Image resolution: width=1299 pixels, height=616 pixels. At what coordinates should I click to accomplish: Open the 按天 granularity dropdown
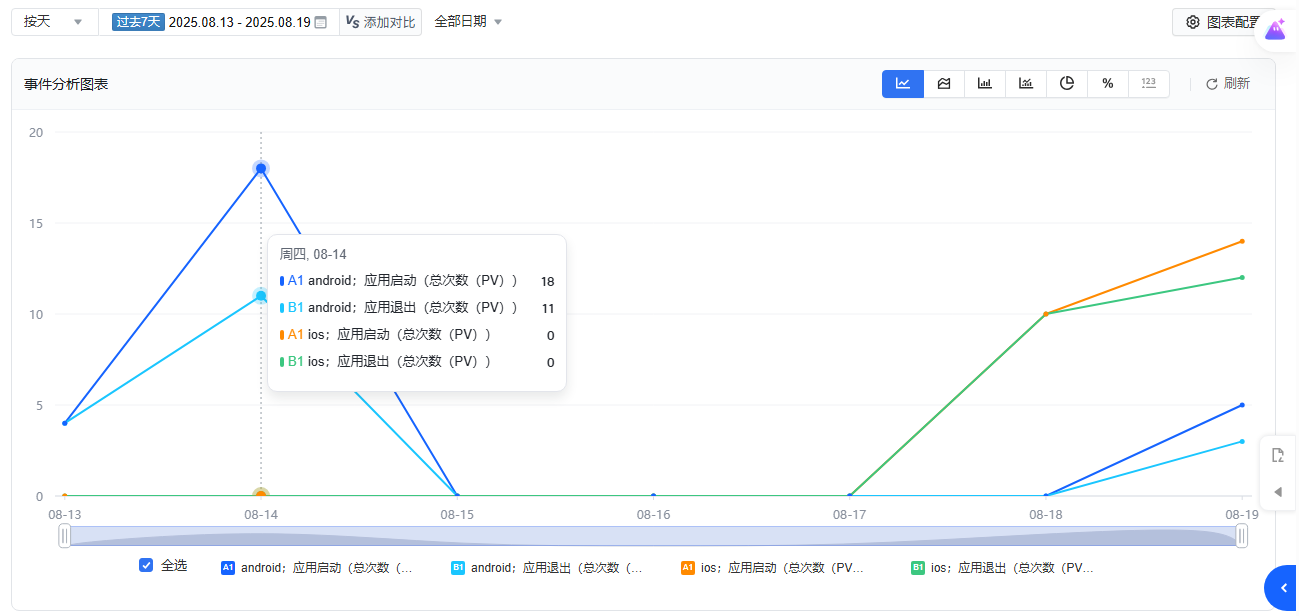coord(54,22)
